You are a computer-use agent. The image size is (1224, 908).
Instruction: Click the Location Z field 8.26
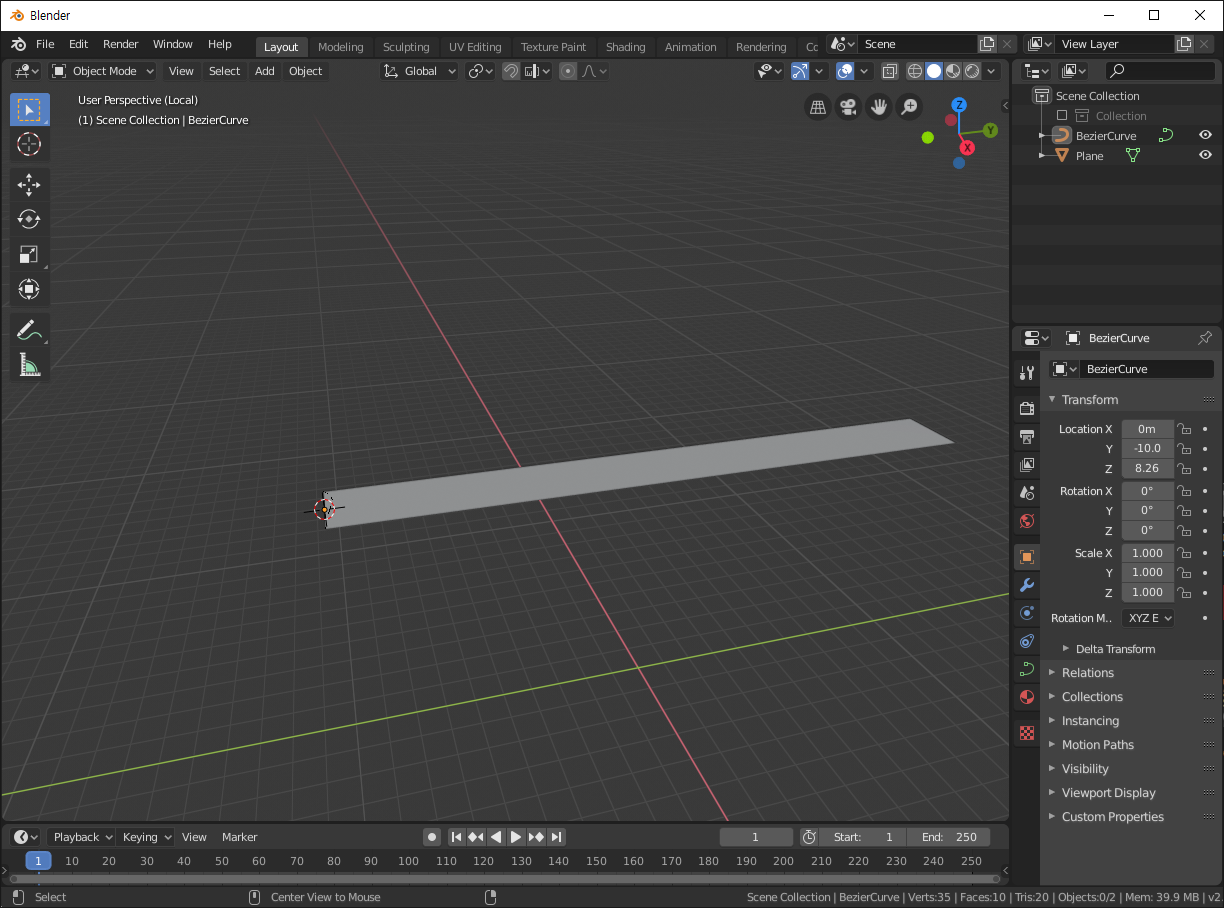pos(1147,468)
